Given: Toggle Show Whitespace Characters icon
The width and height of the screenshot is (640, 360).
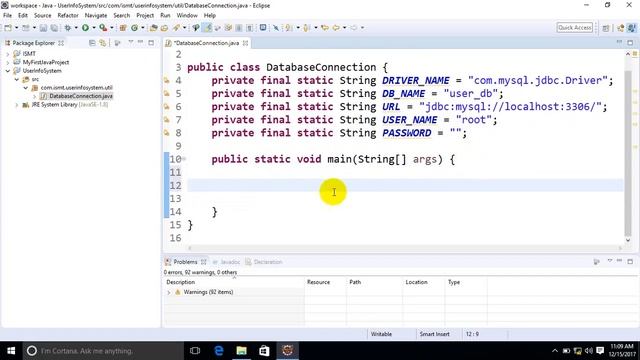Looking at the screenshot, I should pos(249,28).
